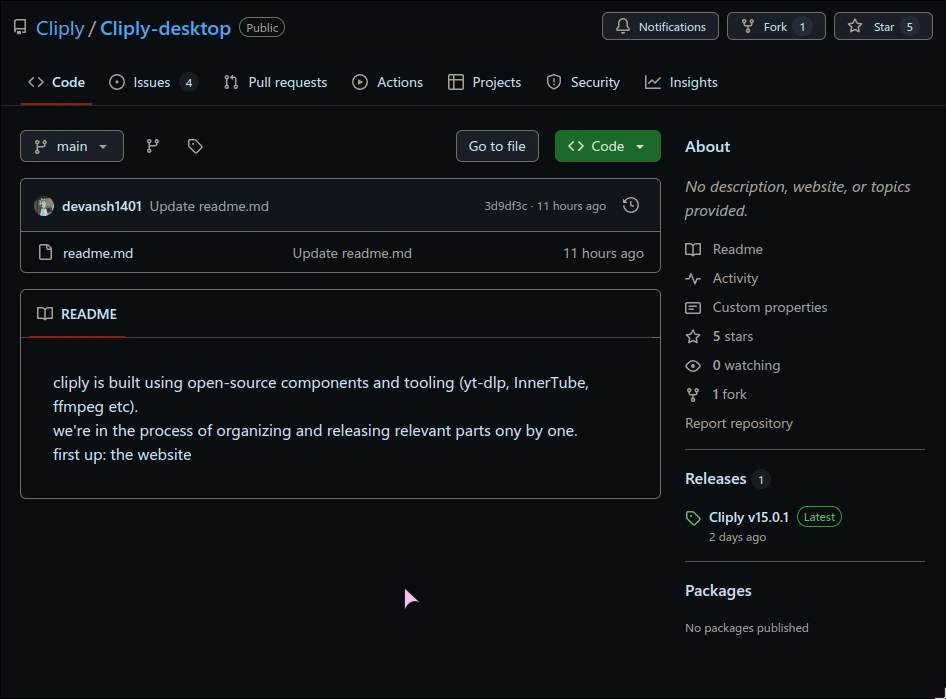Click the readme.md file icon

click(45, 253)
